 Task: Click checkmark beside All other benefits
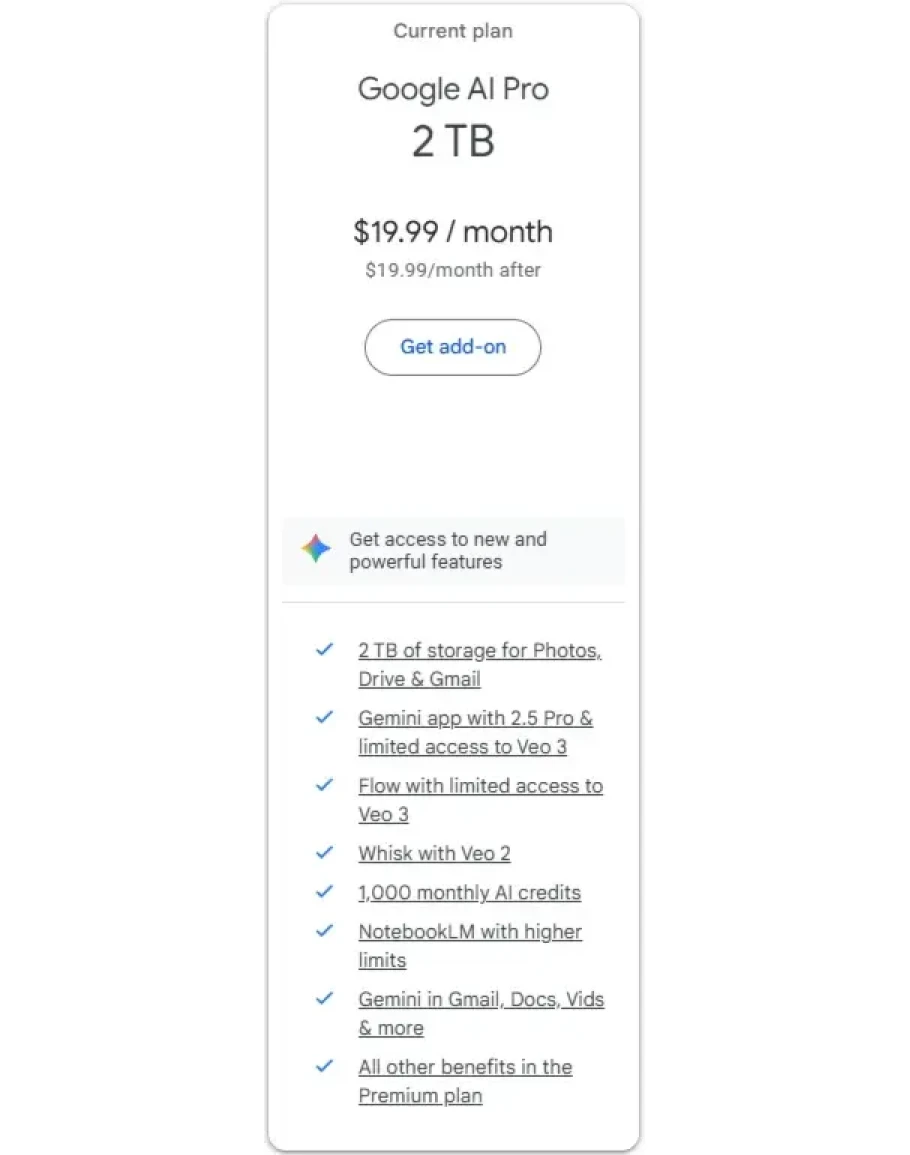(324, 1066)
